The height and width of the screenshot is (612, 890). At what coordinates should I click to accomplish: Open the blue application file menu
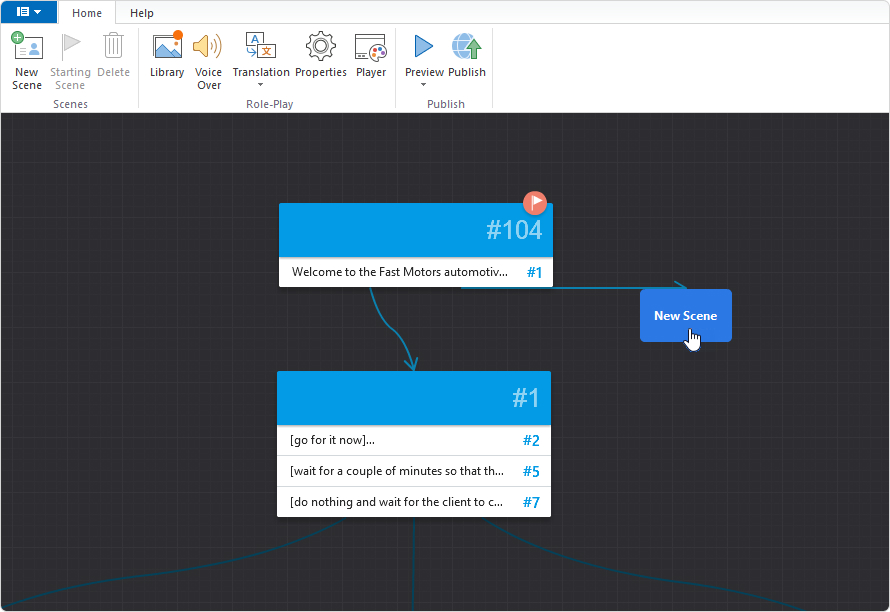tap(29, 12)
